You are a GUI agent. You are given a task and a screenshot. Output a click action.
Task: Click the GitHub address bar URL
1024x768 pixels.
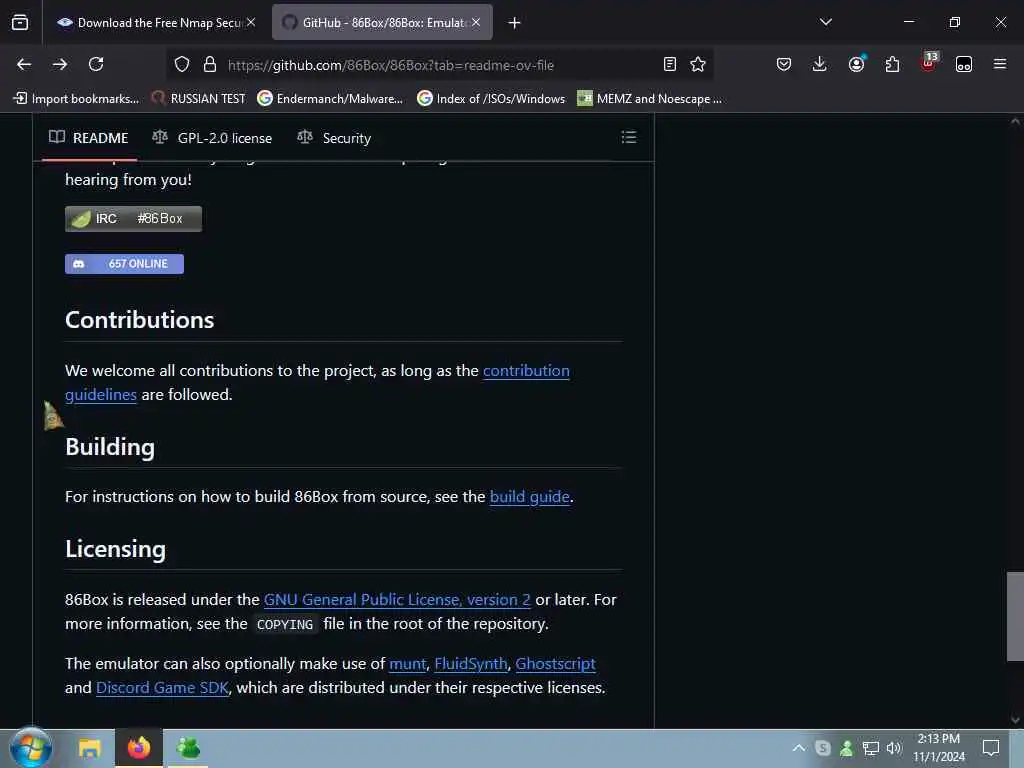(391, 65)
